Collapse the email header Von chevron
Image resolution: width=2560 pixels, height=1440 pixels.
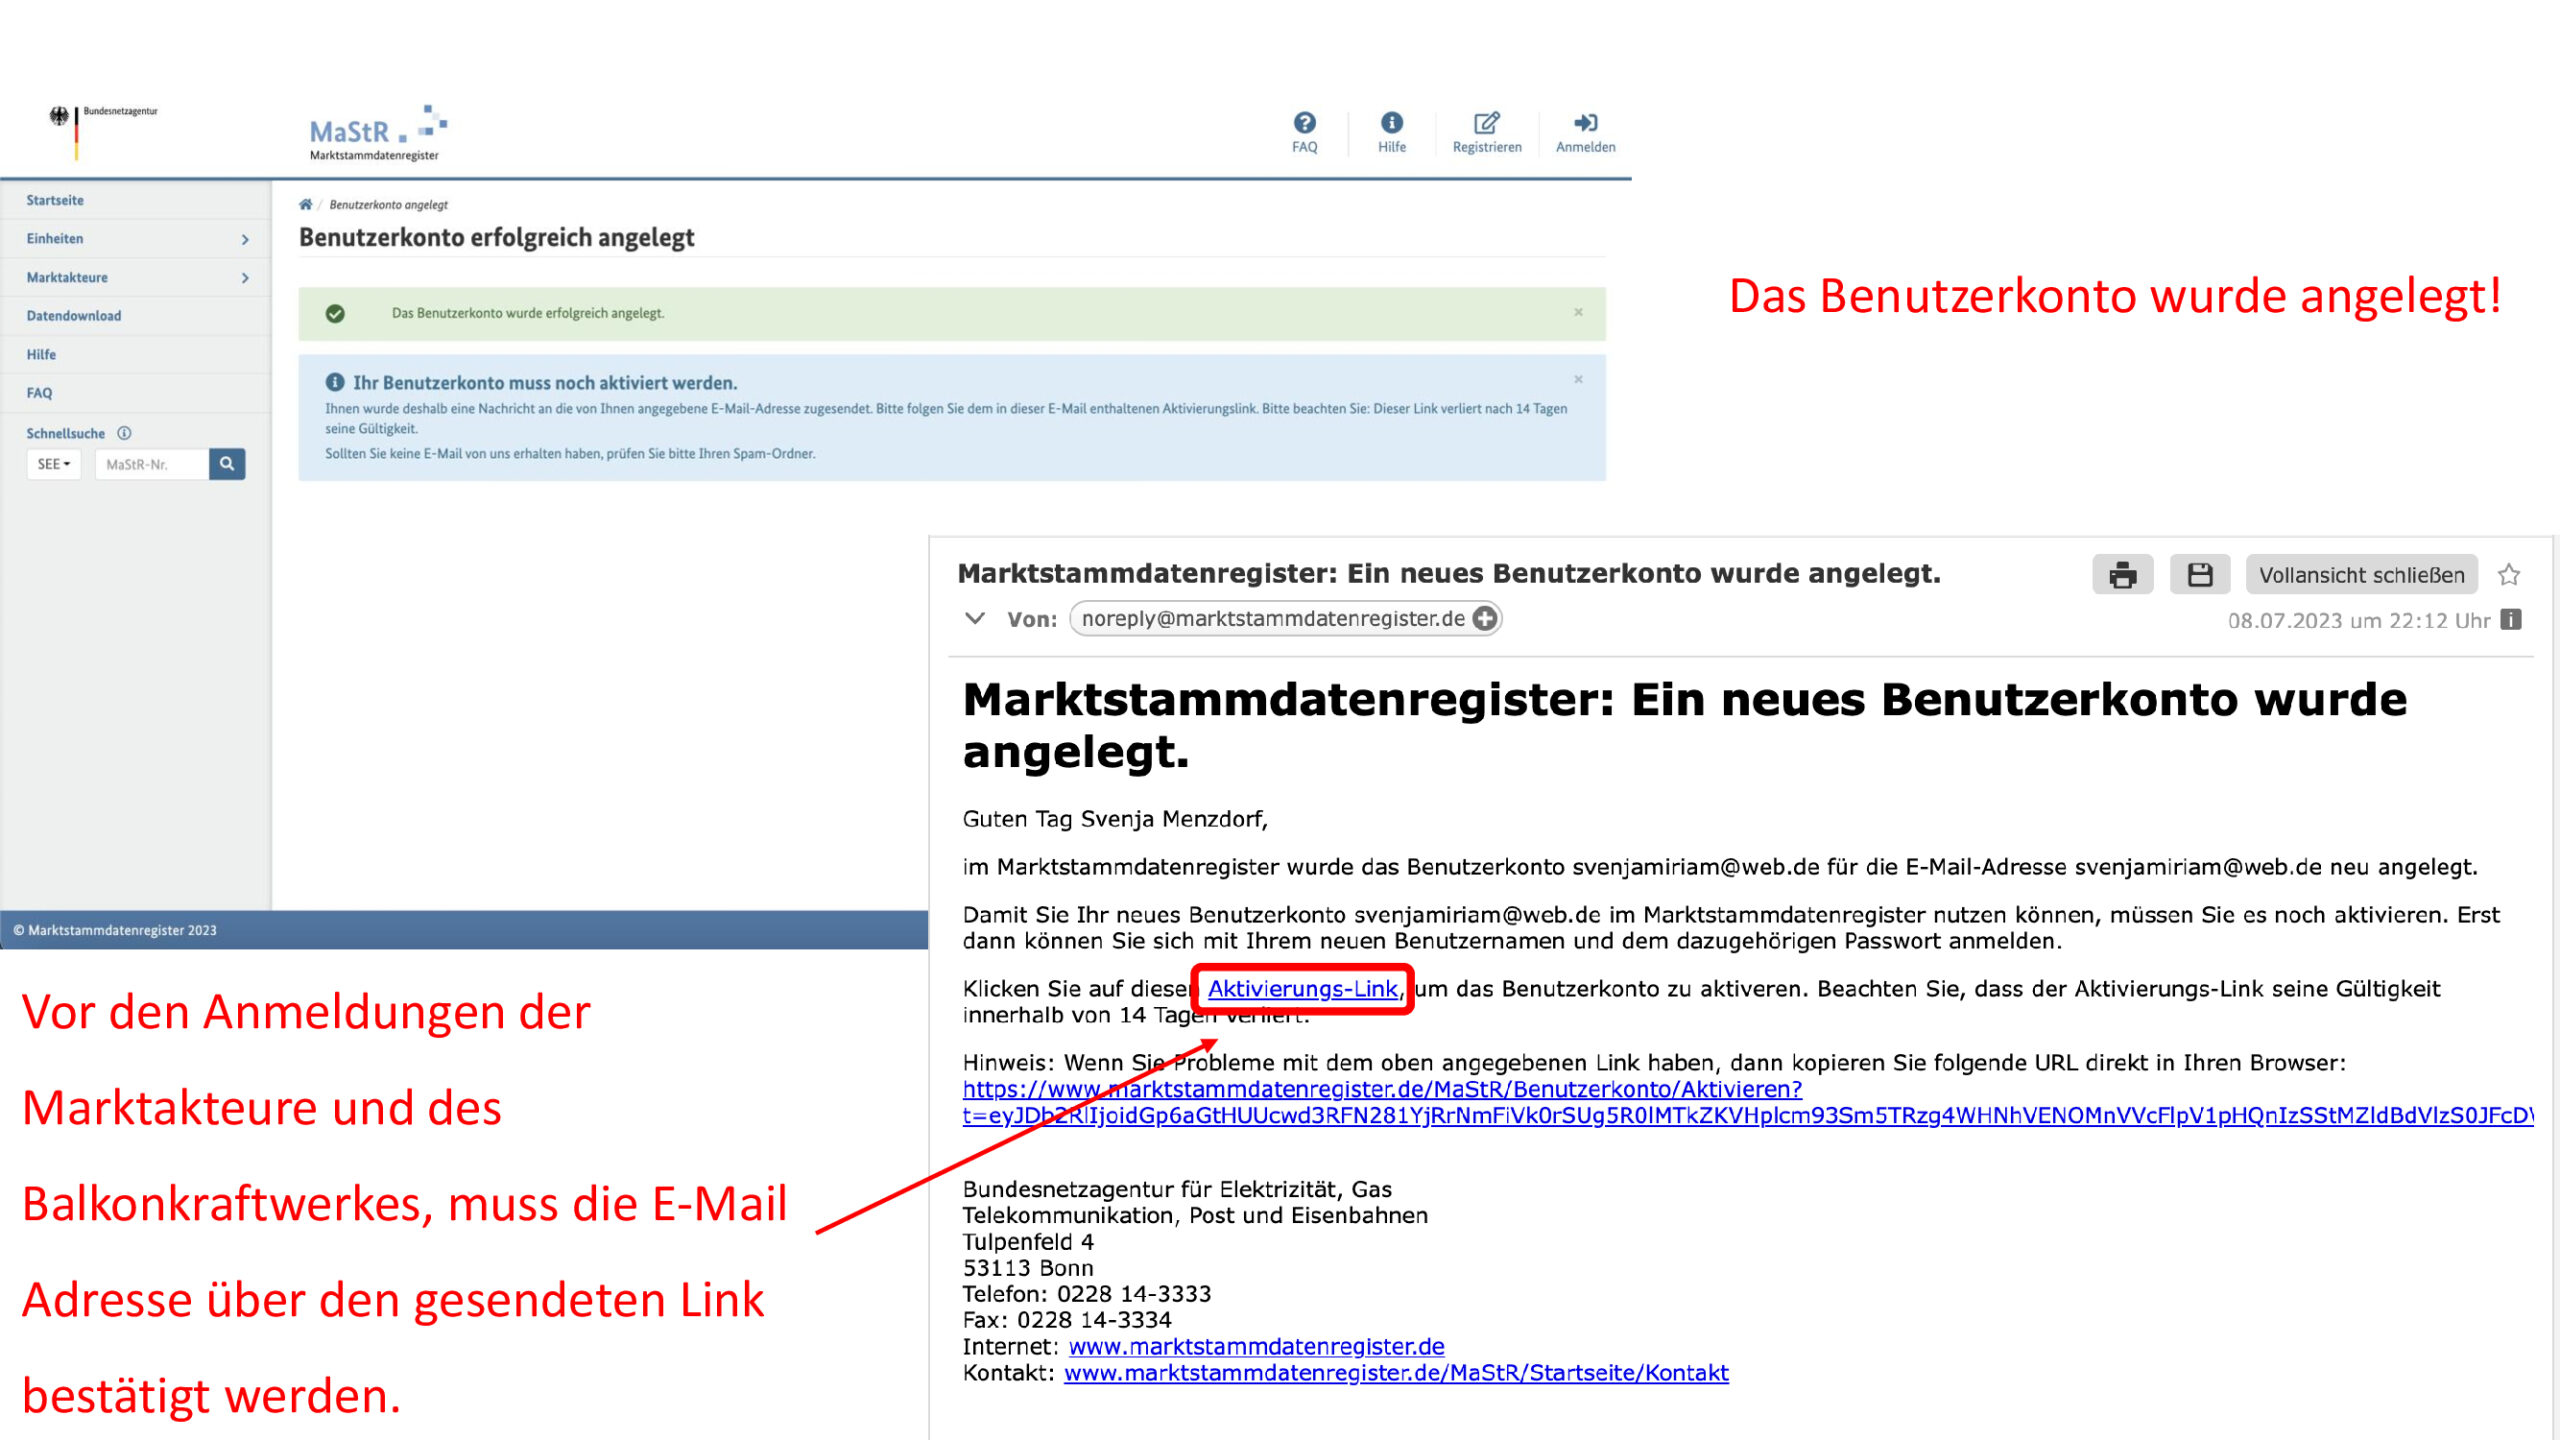tap(975, 619)
